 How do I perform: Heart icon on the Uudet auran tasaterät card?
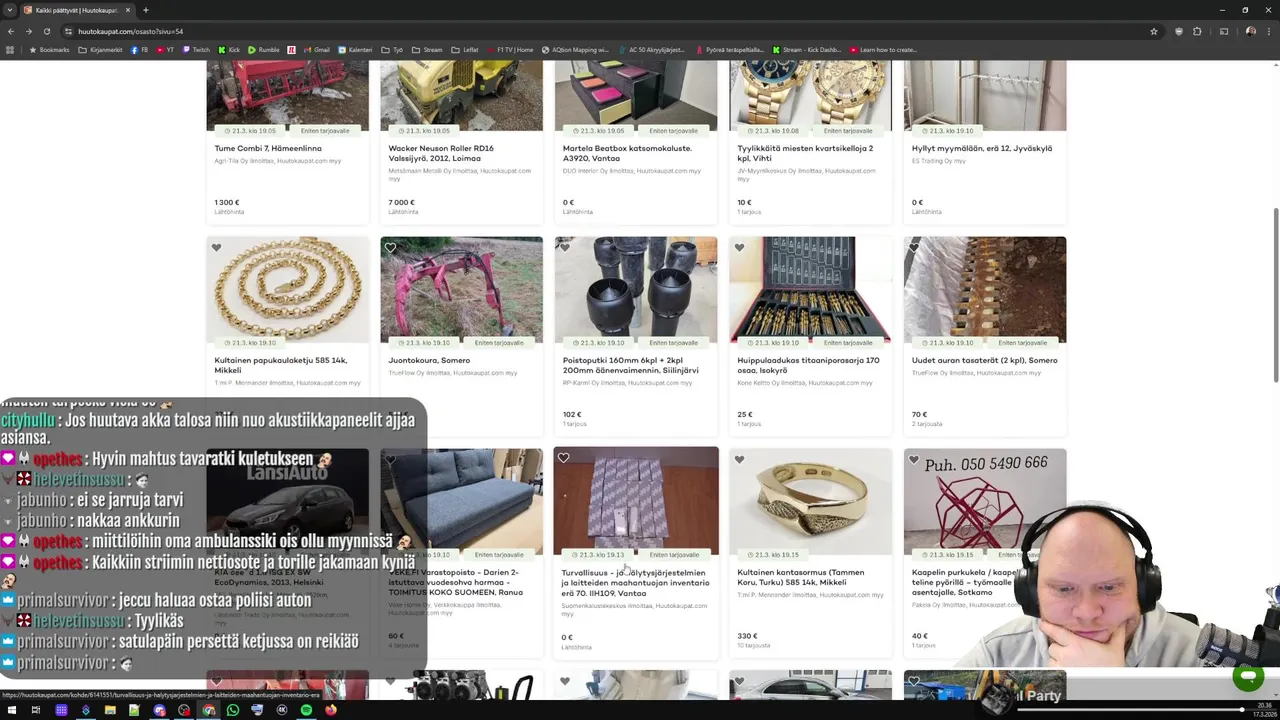(913, 248)
